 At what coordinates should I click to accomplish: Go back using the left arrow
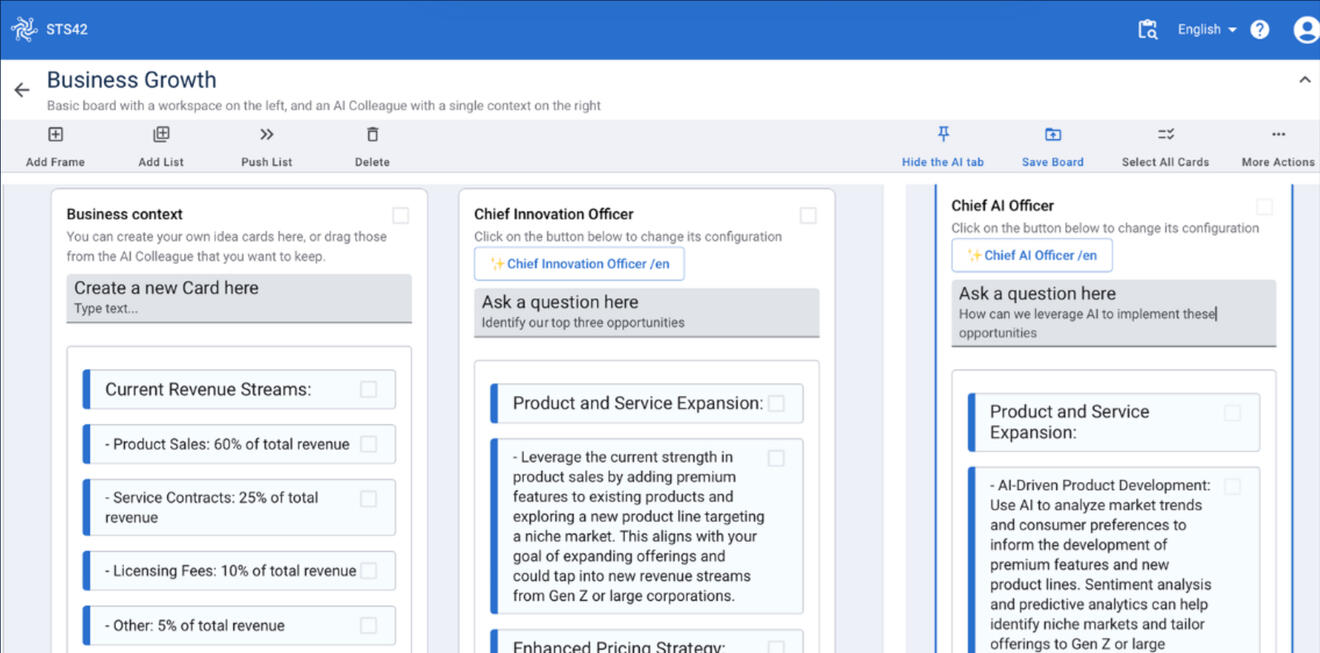coord(22,90)
